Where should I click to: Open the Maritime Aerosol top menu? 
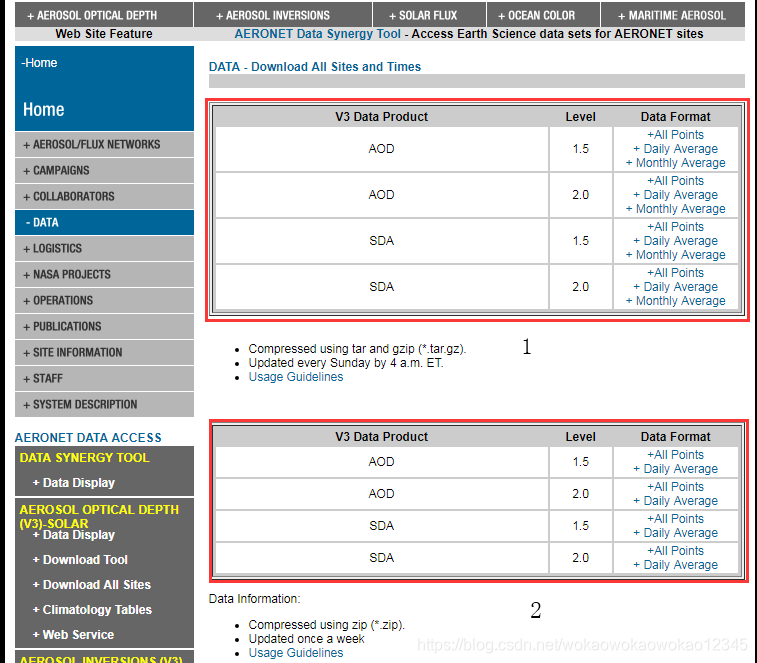click(x=673, y=15)
